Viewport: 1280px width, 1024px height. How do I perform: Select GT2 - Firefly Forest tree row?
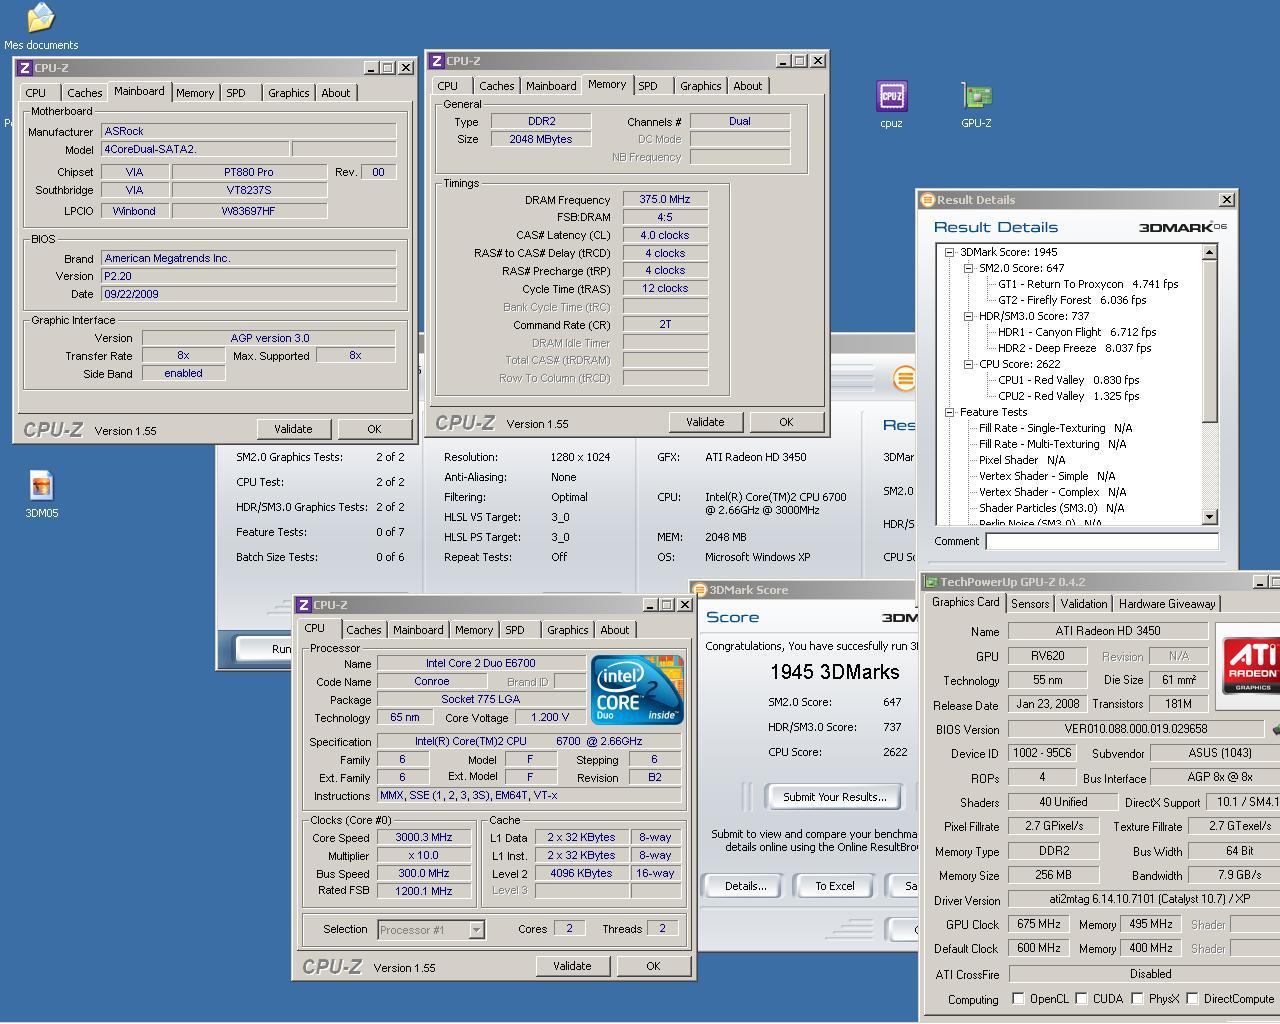coord(1072,300)
